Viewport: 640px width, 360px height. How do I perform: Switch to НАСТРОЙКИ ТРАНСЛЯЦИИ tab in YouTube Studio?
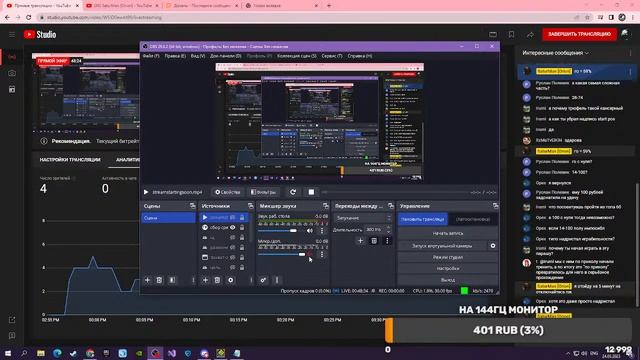(x=70, y=160)
